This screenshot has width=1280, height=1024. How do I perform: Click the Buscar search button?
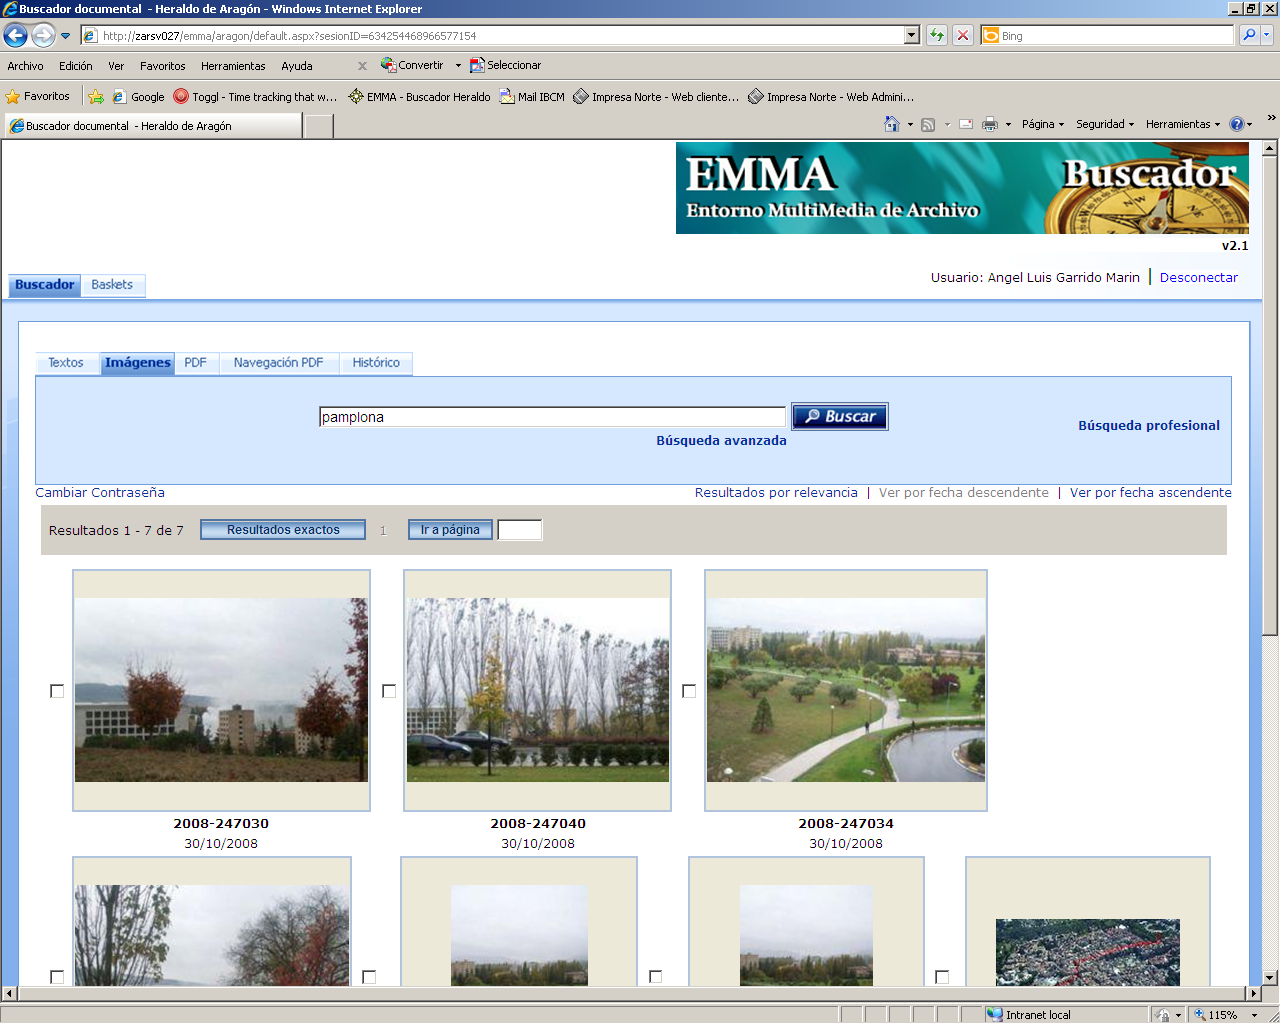(x=840, y=417)
